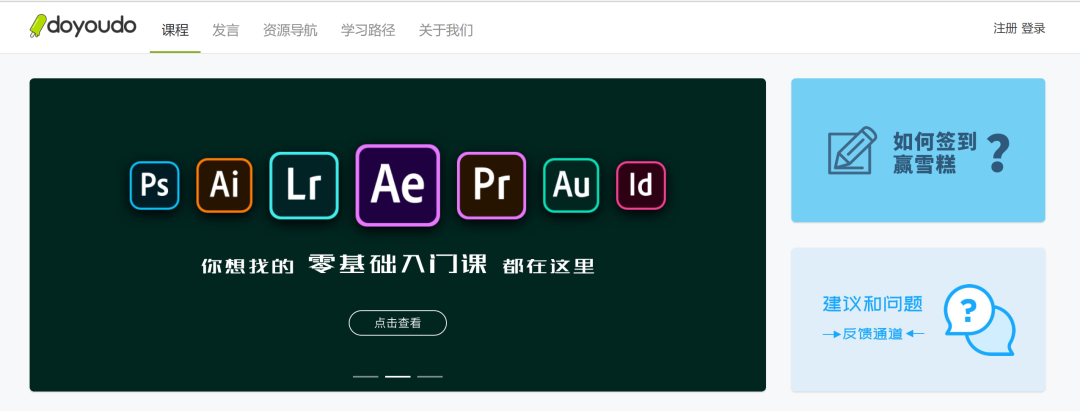Click the 点击查看 button
The height and width of the screenshot is (411, 1080).
coord(397,323)
